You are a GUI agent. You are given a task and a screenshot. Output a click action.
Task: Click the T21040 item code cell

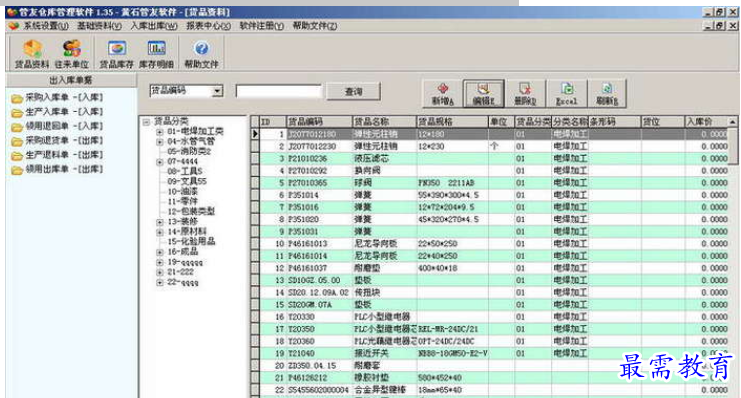point(319,354)
